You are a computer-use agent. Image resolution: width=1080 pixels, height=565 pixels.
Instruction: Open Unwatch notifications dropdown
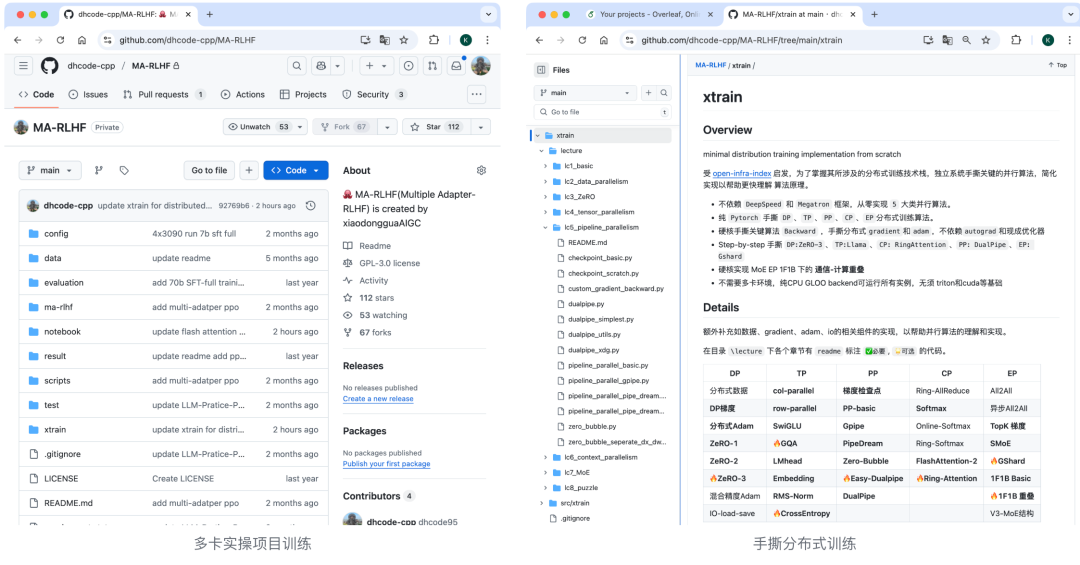coord(300,127)
